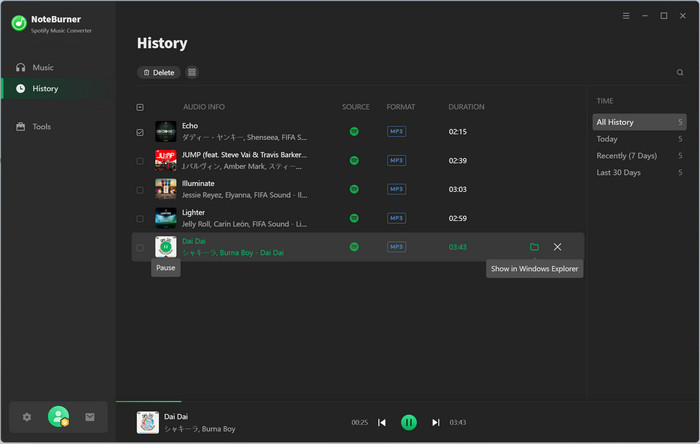Click the Illuminate album thumbnail
This screenshot has height=444, width=700.
pos(166,189)
